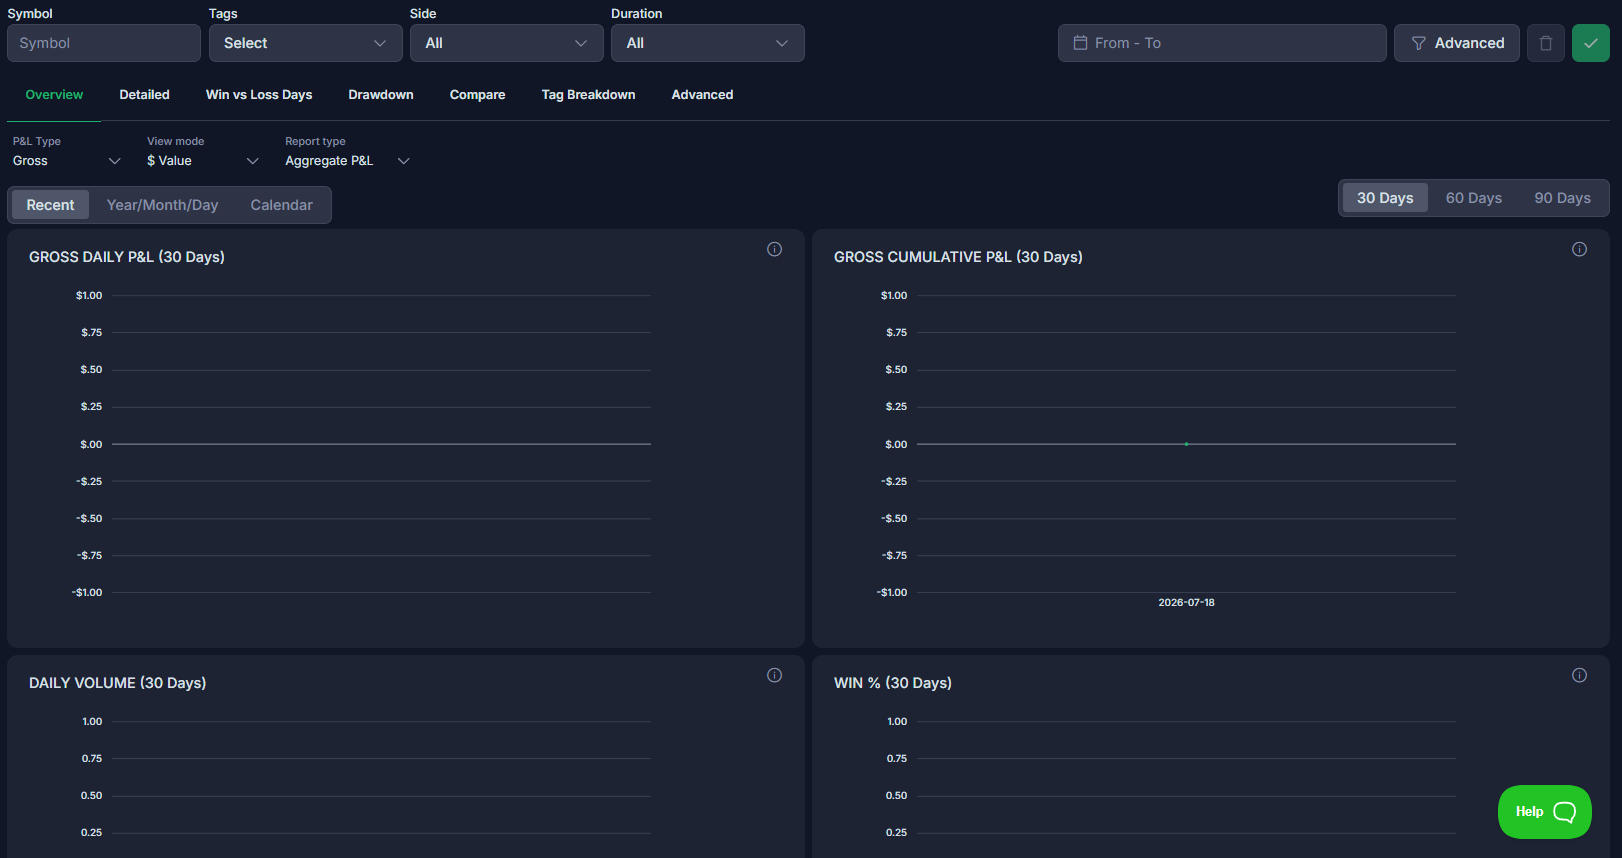1622x858 pixels.
Task: Open the Advanced reports tab
Action: (702, 95)
